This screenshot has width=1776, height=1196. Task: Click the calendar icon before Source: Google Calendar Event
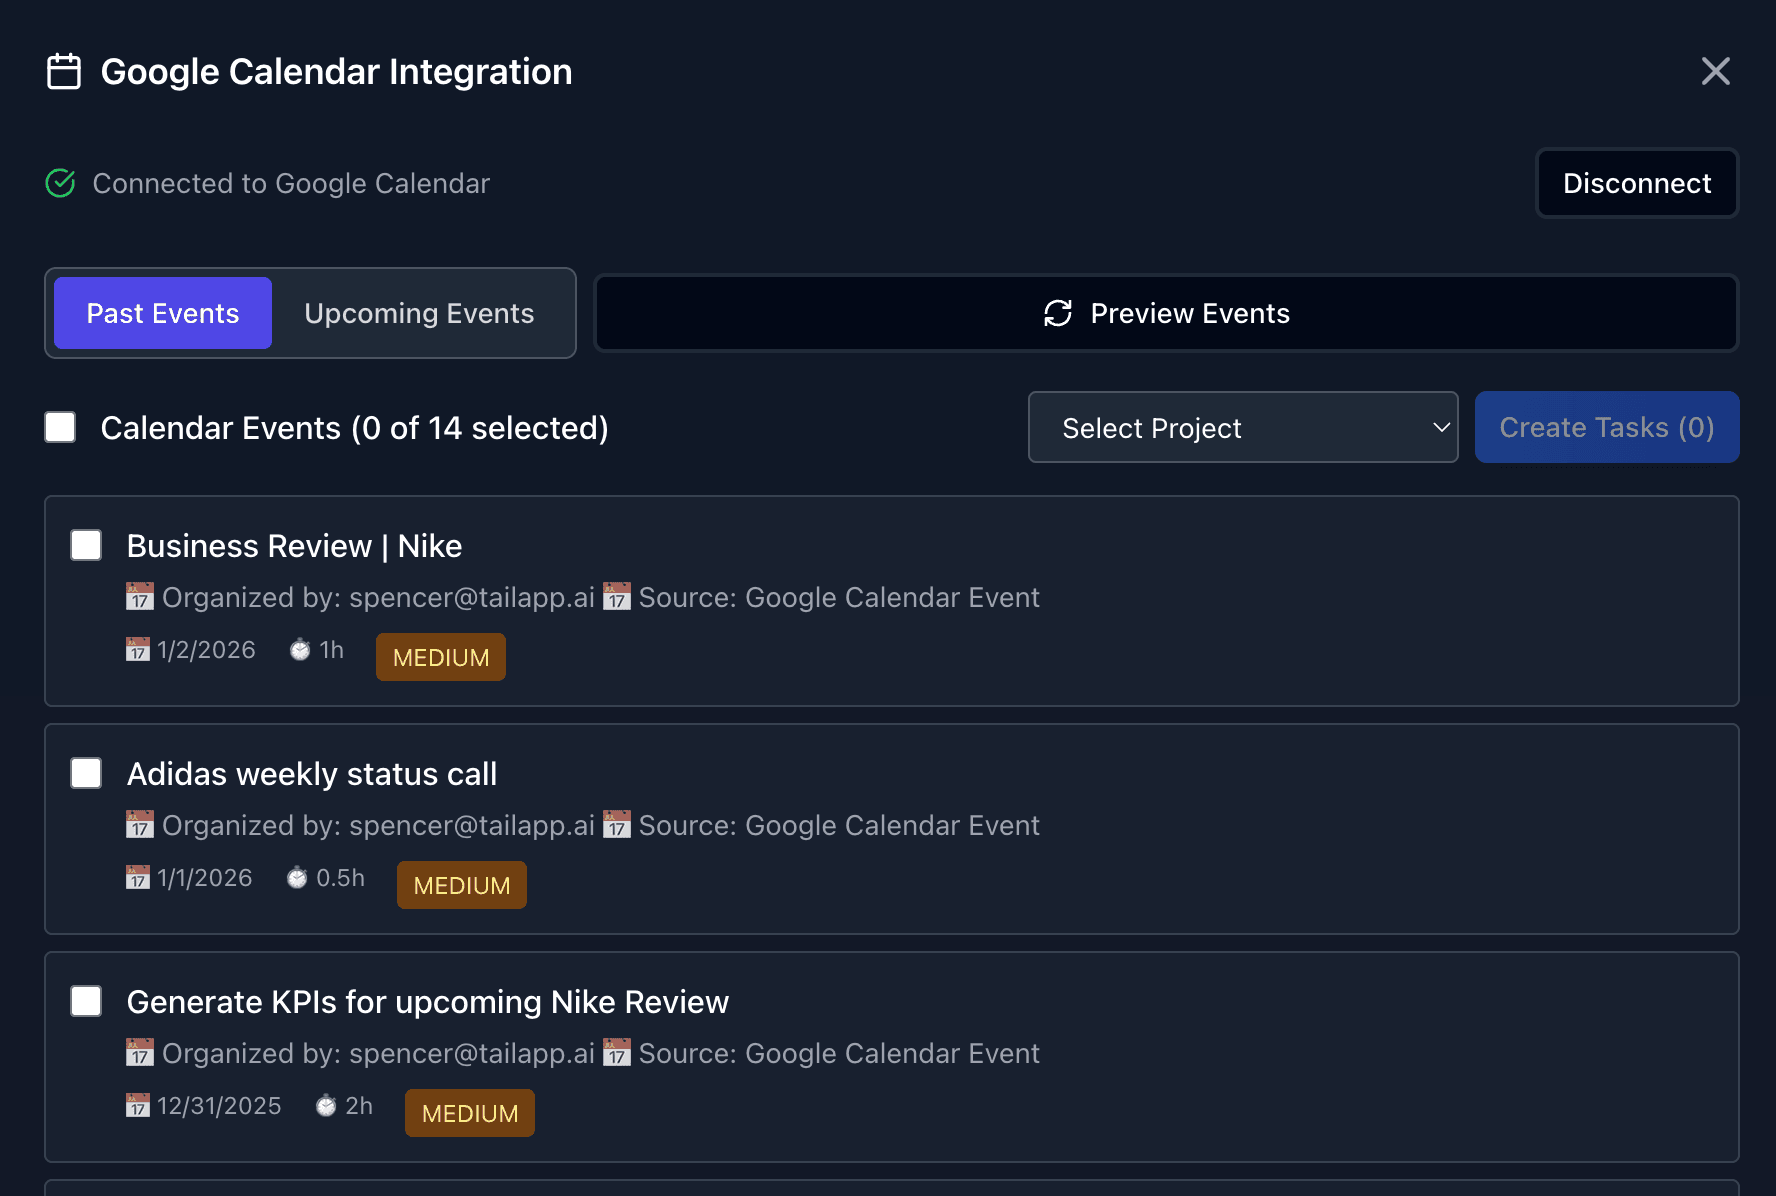[617, 597]
